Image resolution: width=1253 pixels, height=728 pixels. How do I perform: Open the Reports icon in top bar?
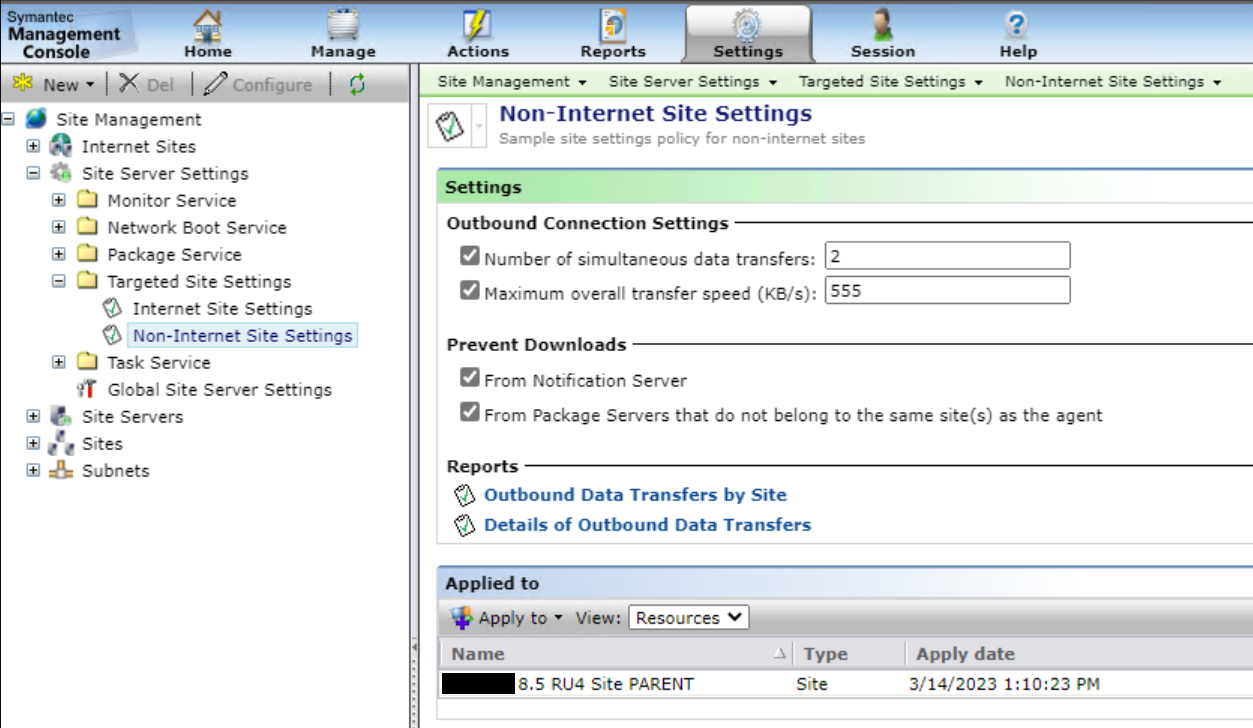[x=612, y=25]
